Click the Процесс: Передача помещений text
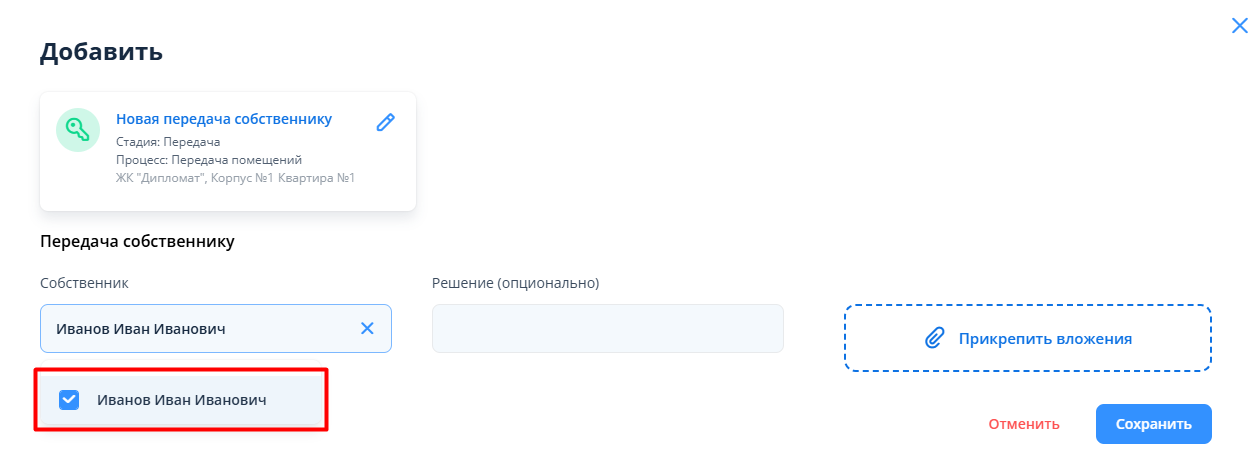The image size is (1260, 467). [209, 160]
